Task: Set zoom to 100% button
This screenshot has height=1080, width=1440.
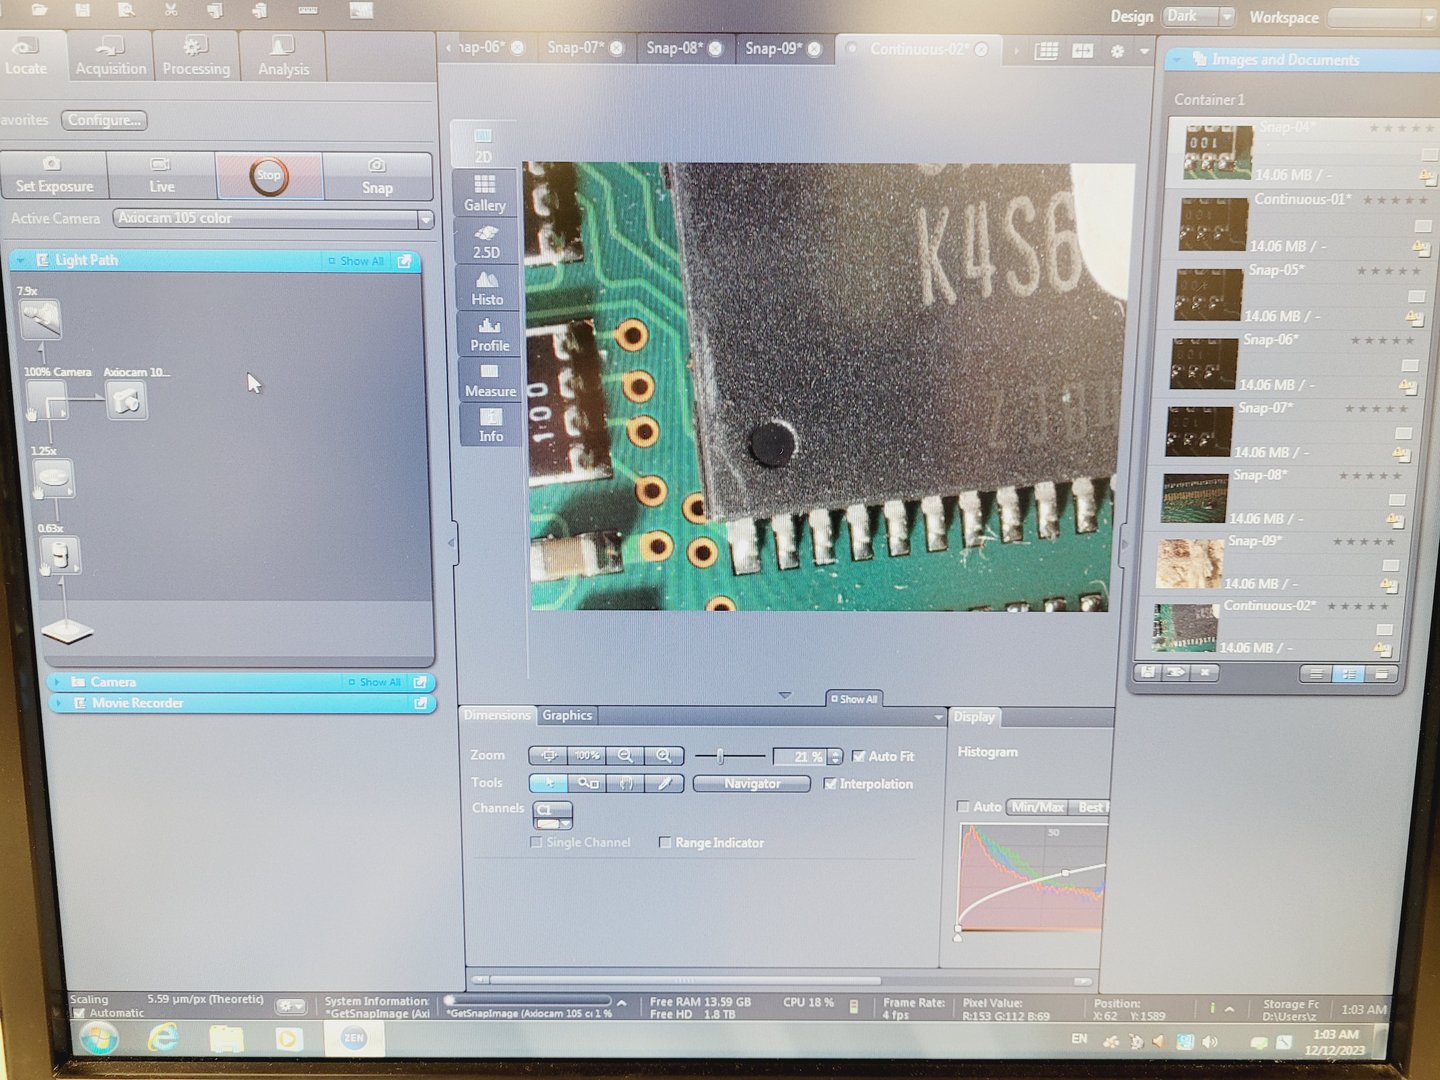Action: (587, 756)
